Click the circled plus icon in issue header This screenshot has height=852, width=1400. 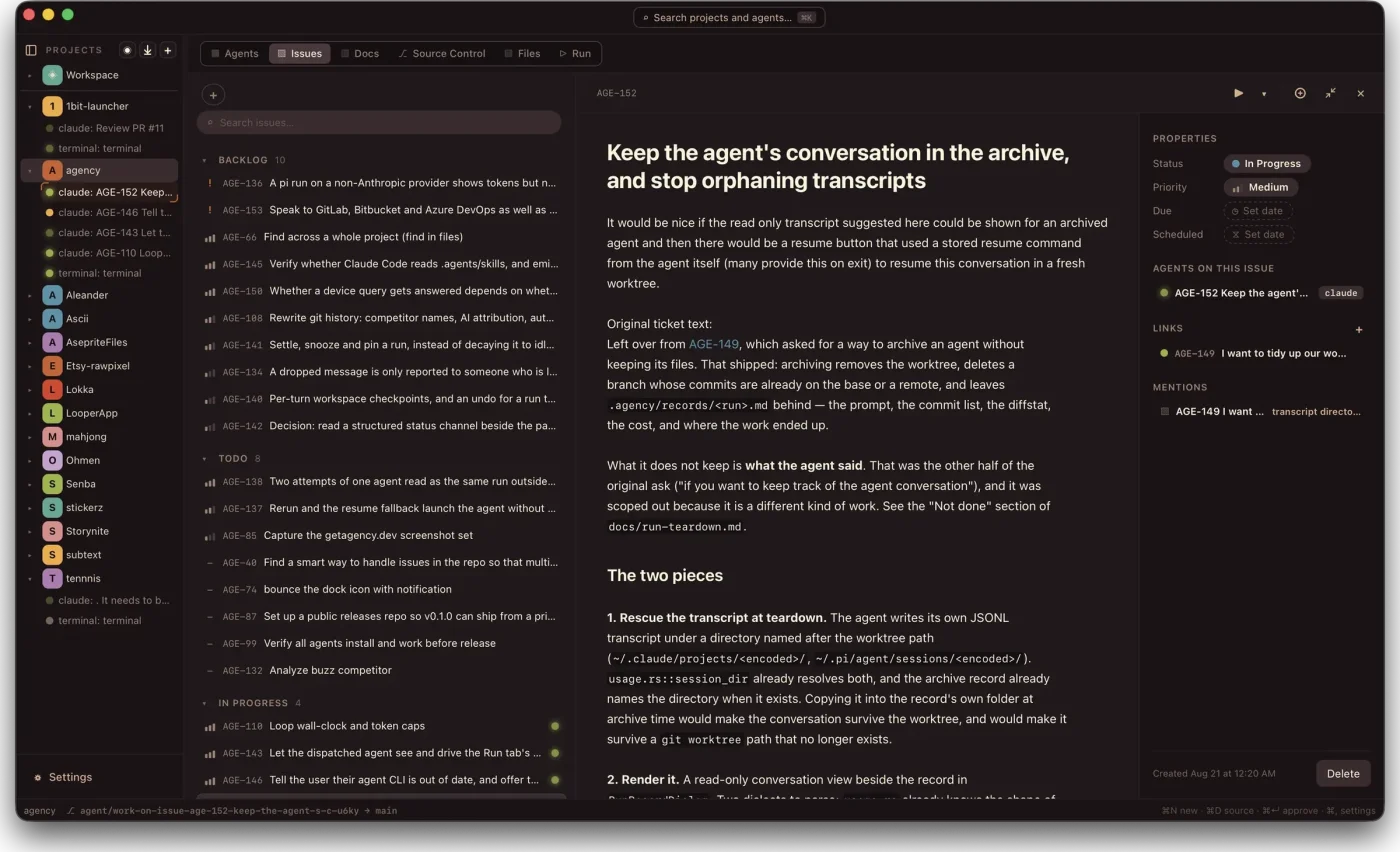pyautogui.click(x=1300, y=93)
